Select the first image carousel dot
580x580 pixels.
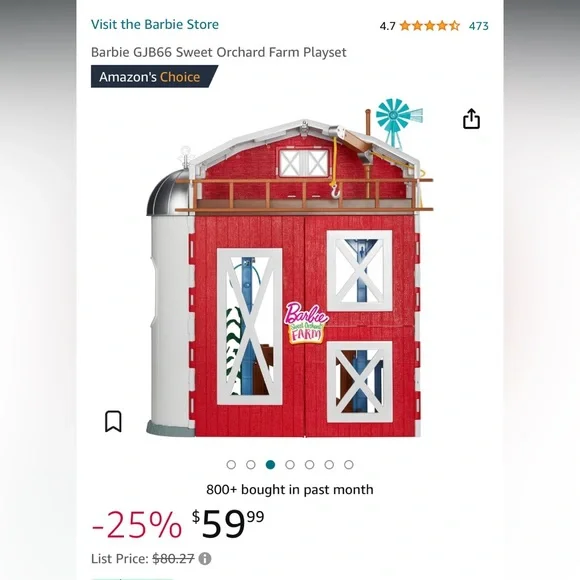click(231, 465)
